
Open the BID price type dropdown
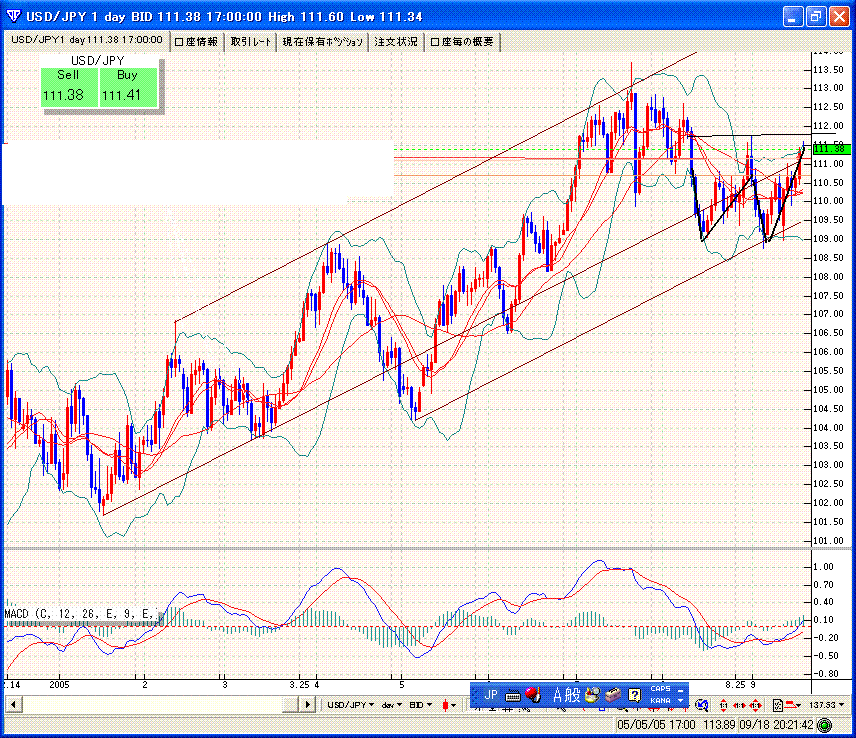click(x=422, y=705)
